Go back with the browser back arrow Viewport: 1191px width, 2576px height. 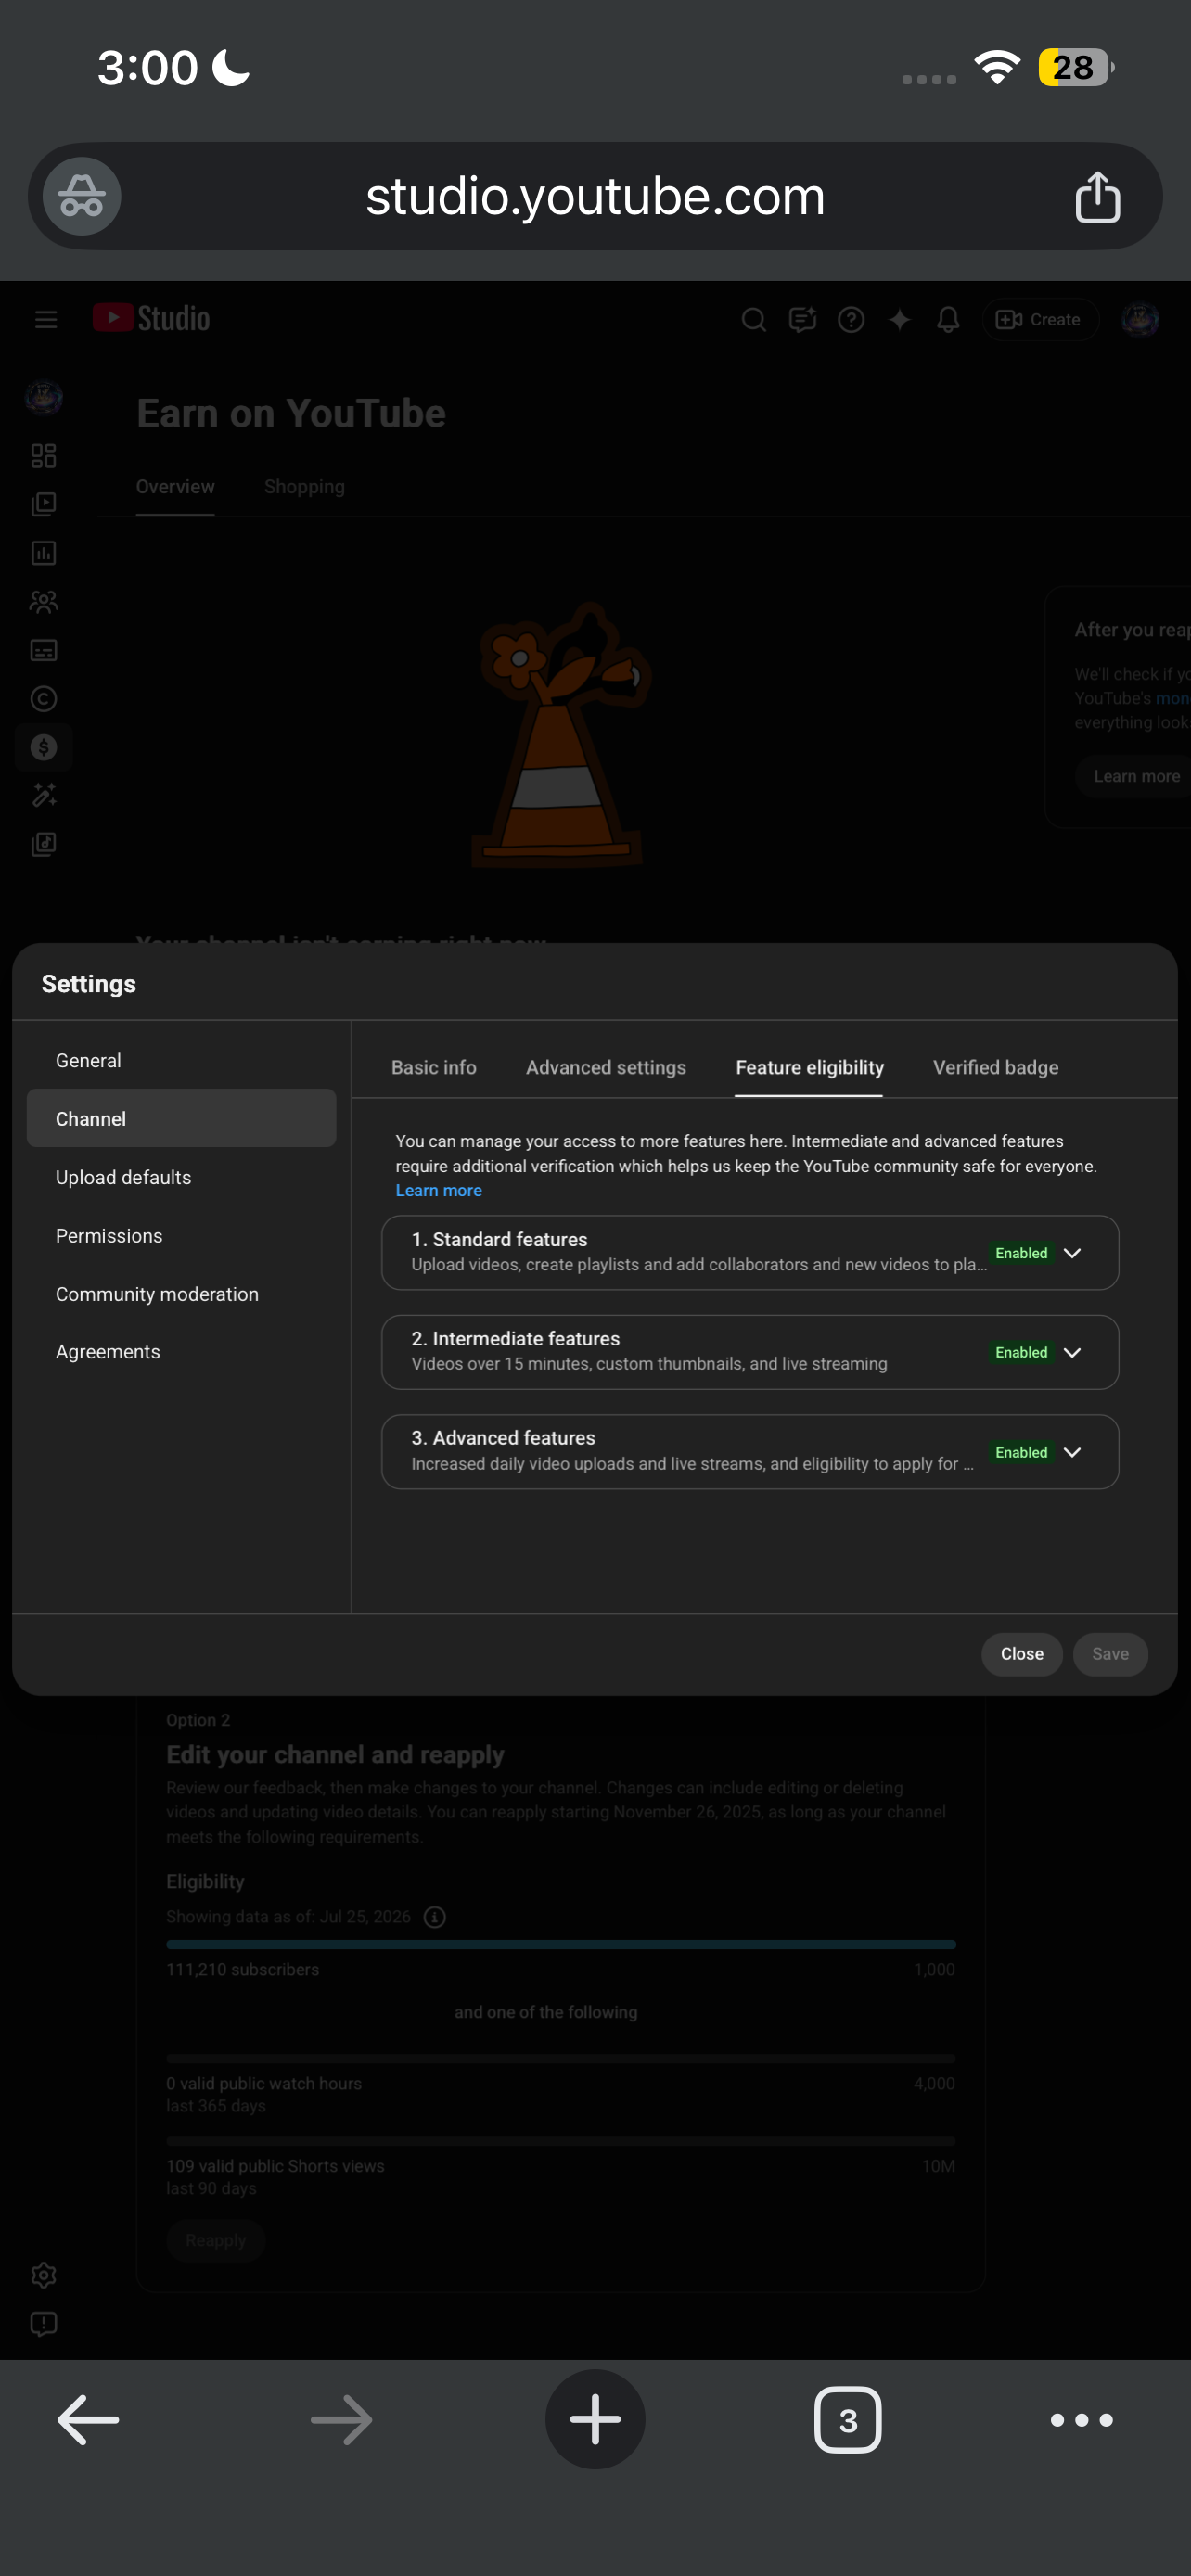pyautogui.click(x=88, y=2419)
